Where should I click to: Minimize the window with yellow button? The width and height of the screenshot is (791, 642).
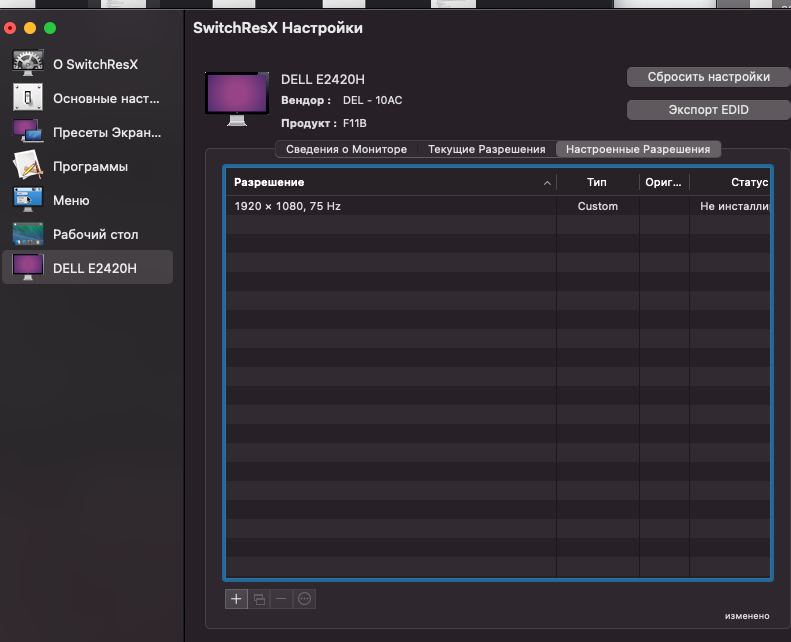coord(30,28)
